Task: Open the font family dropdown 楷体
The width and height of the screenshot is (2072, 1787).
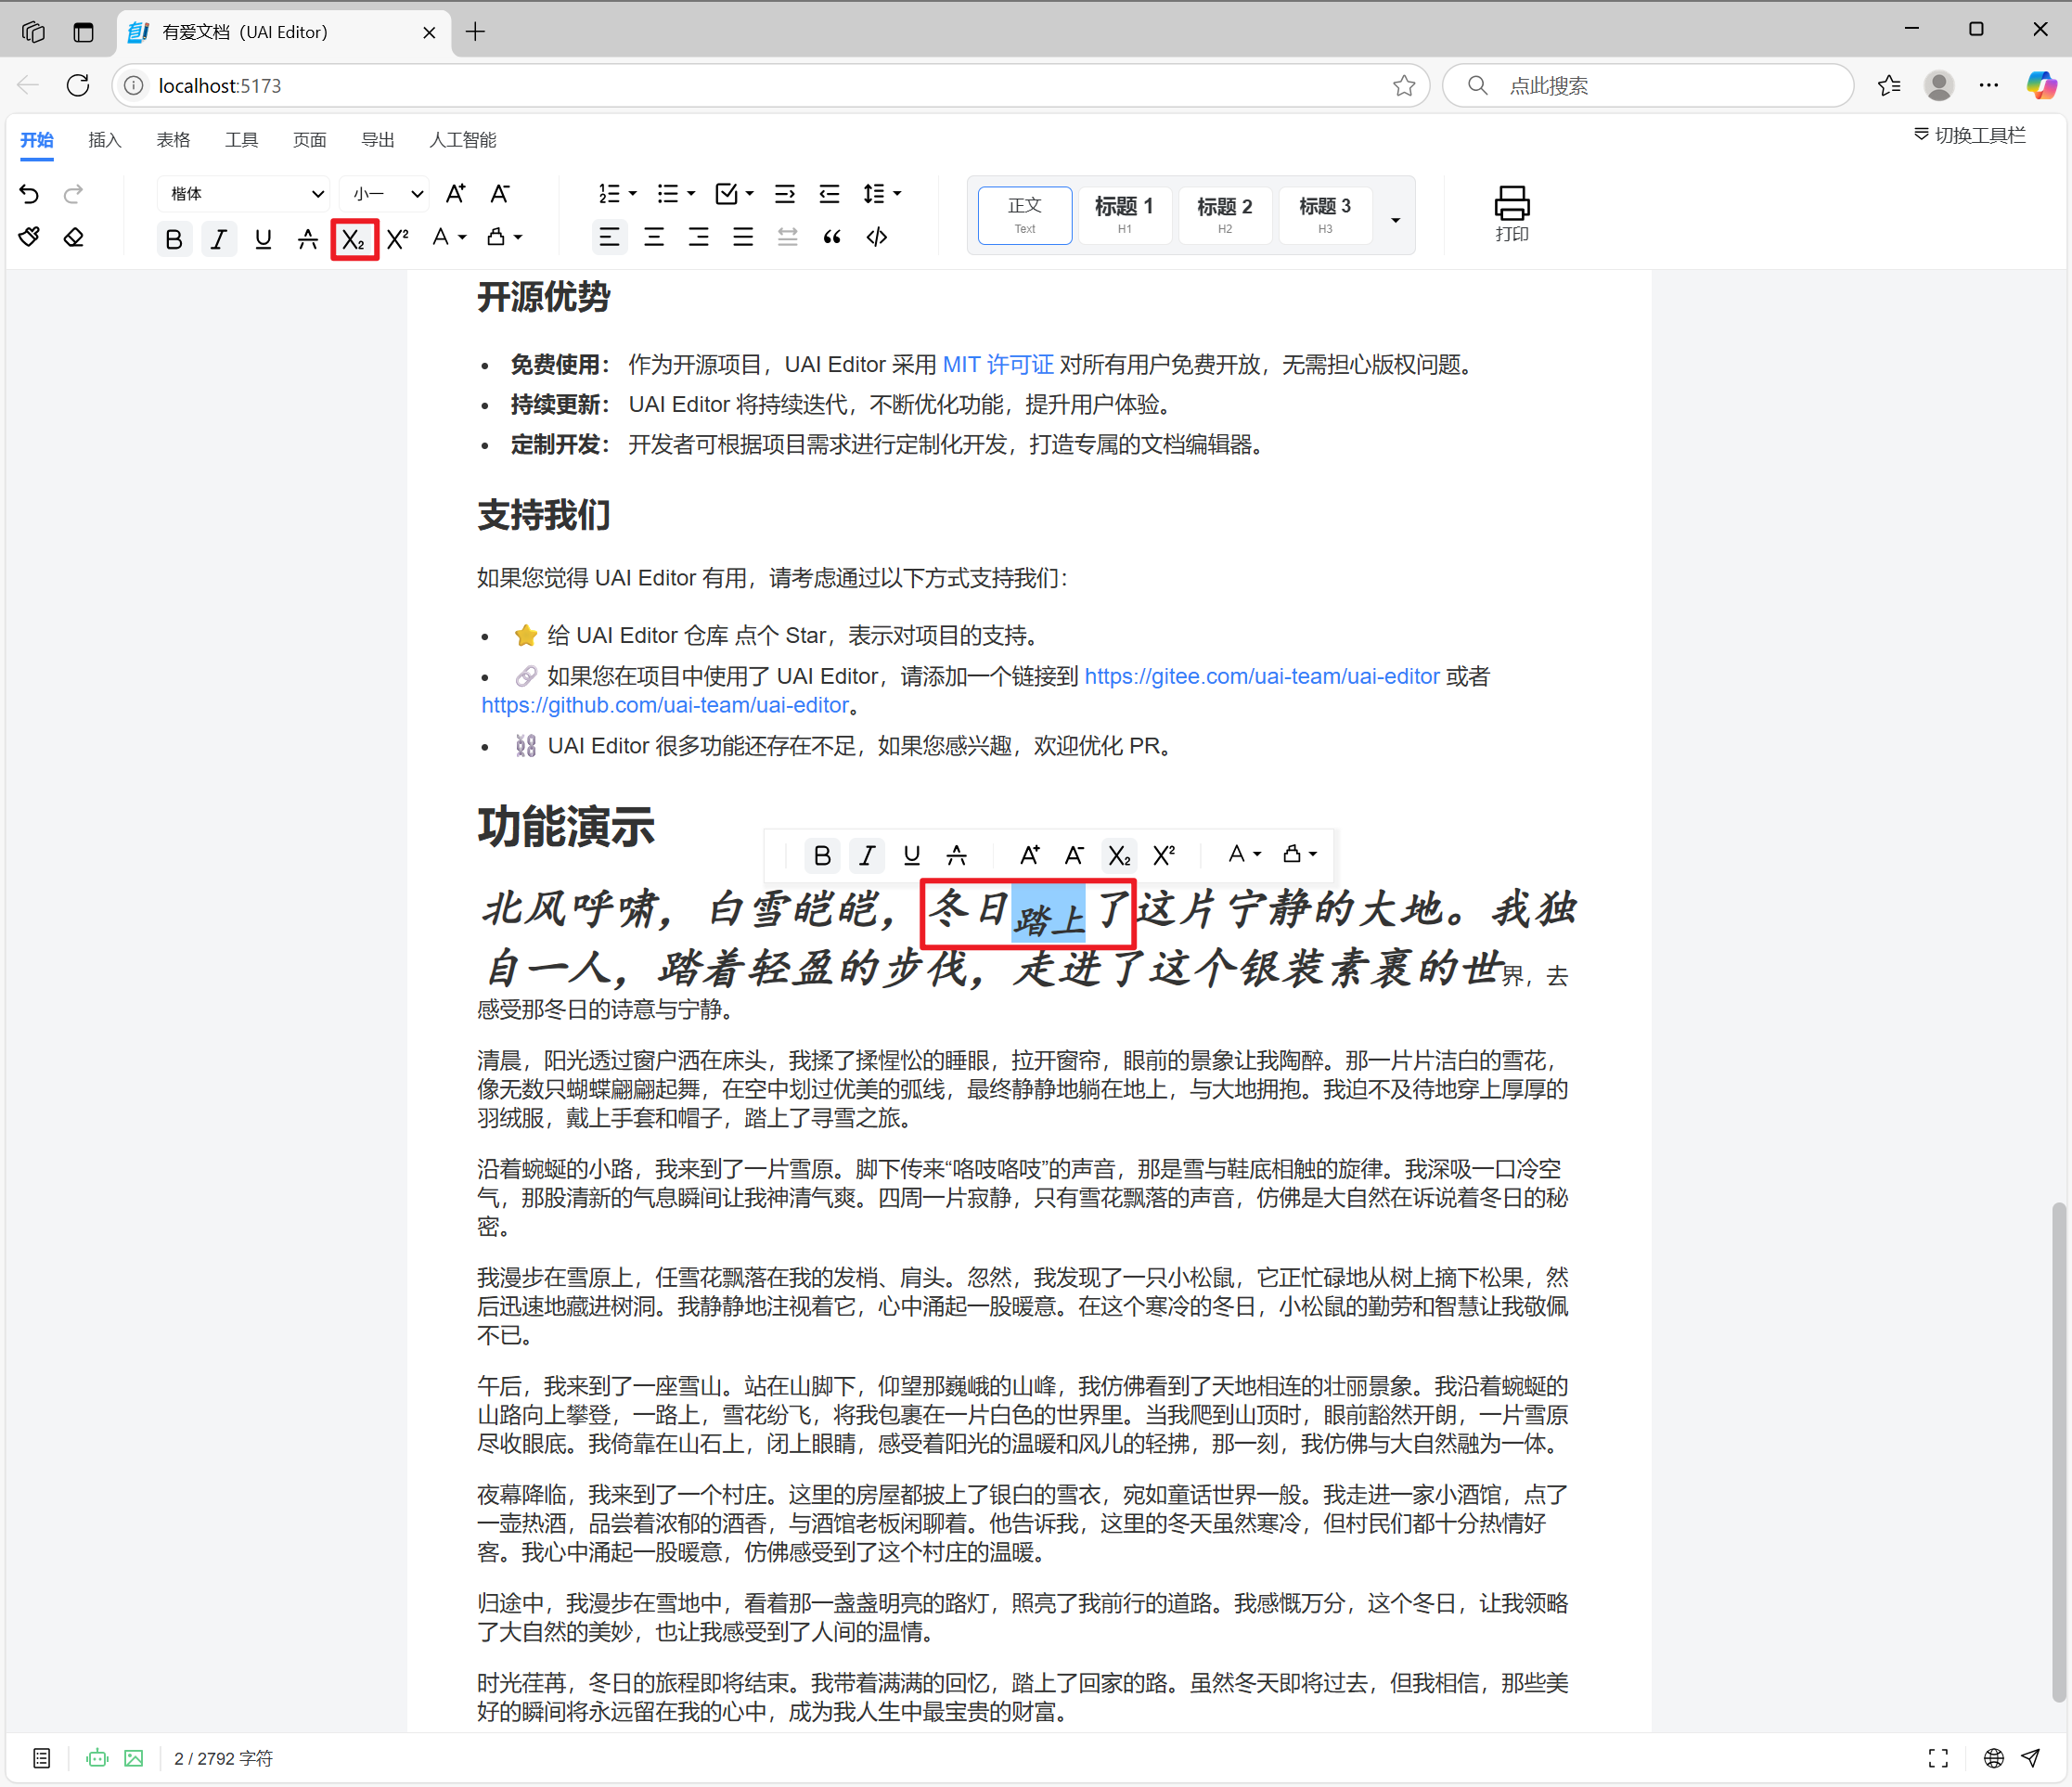Action: pyautogui.click(x=245, y=193)
